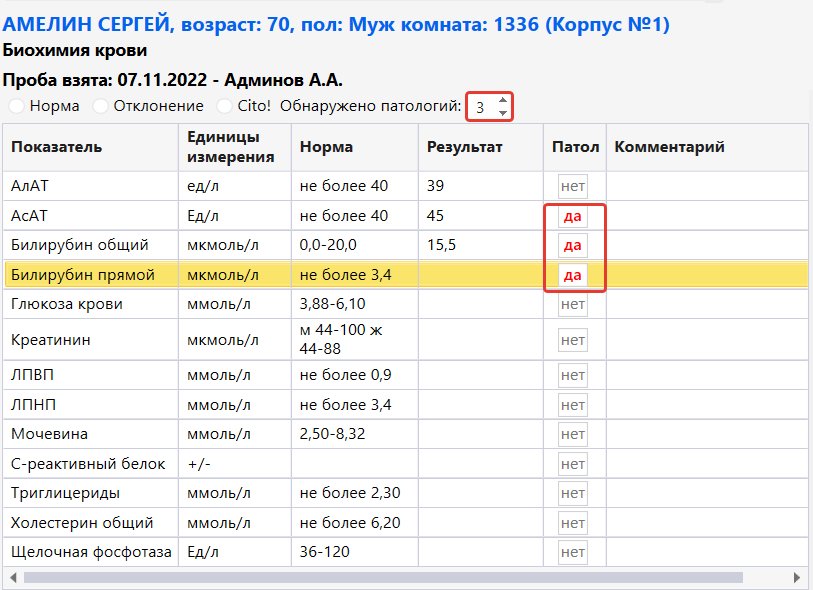813x590 pixels.
Task: Decrease the detected pathologies count
Action: (503, 113)
